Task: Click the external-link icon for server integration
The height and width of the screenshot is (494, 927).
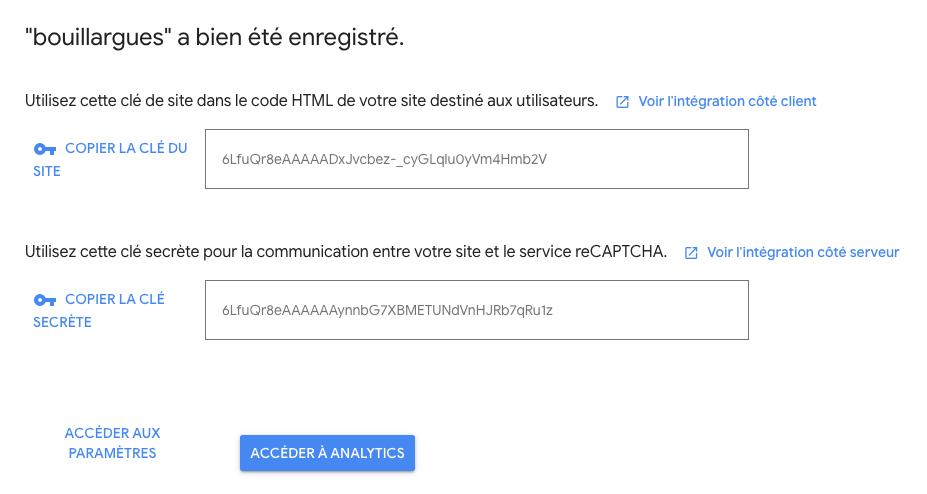Action: coord(691,253)
